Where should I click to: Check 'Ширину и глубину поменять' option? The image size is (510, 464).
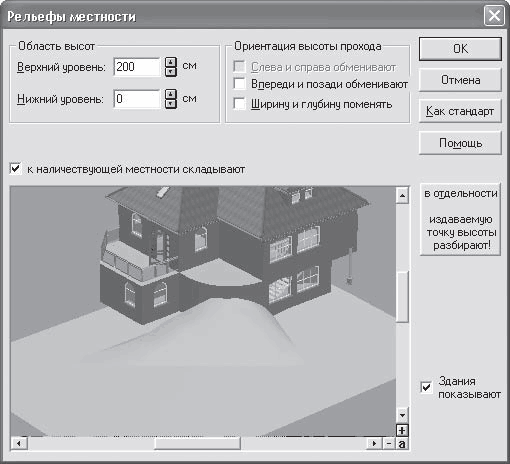[240, 104]
